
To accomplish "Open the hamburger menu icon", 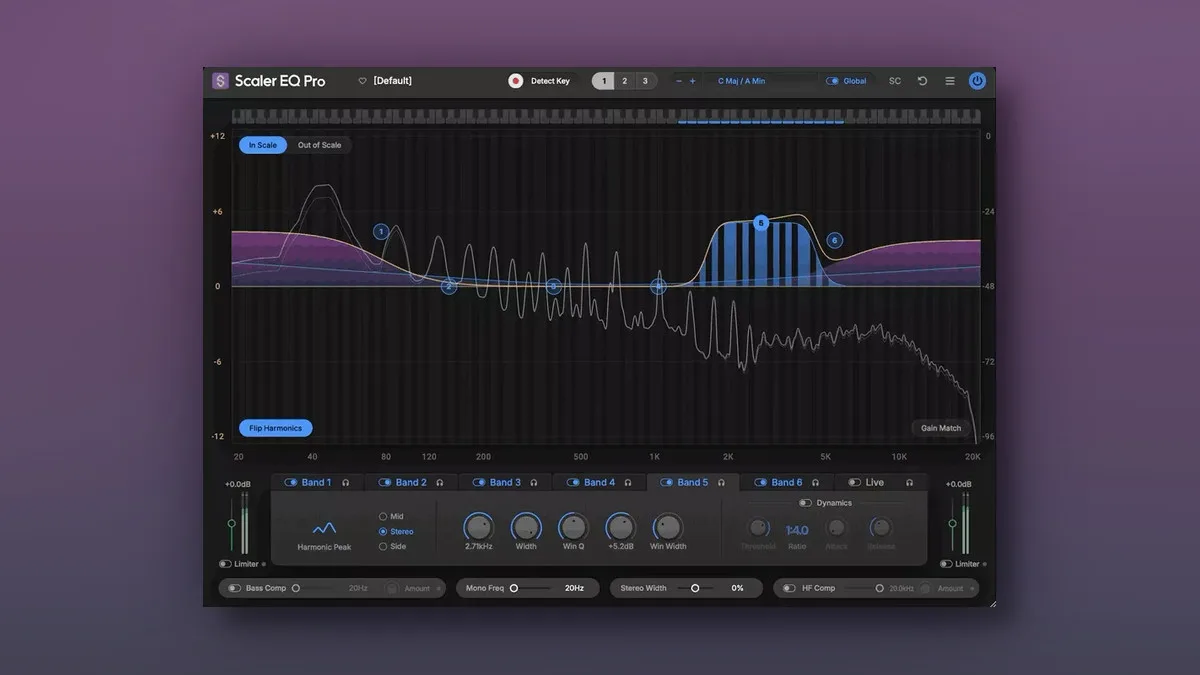I will (x=950, y=81).
